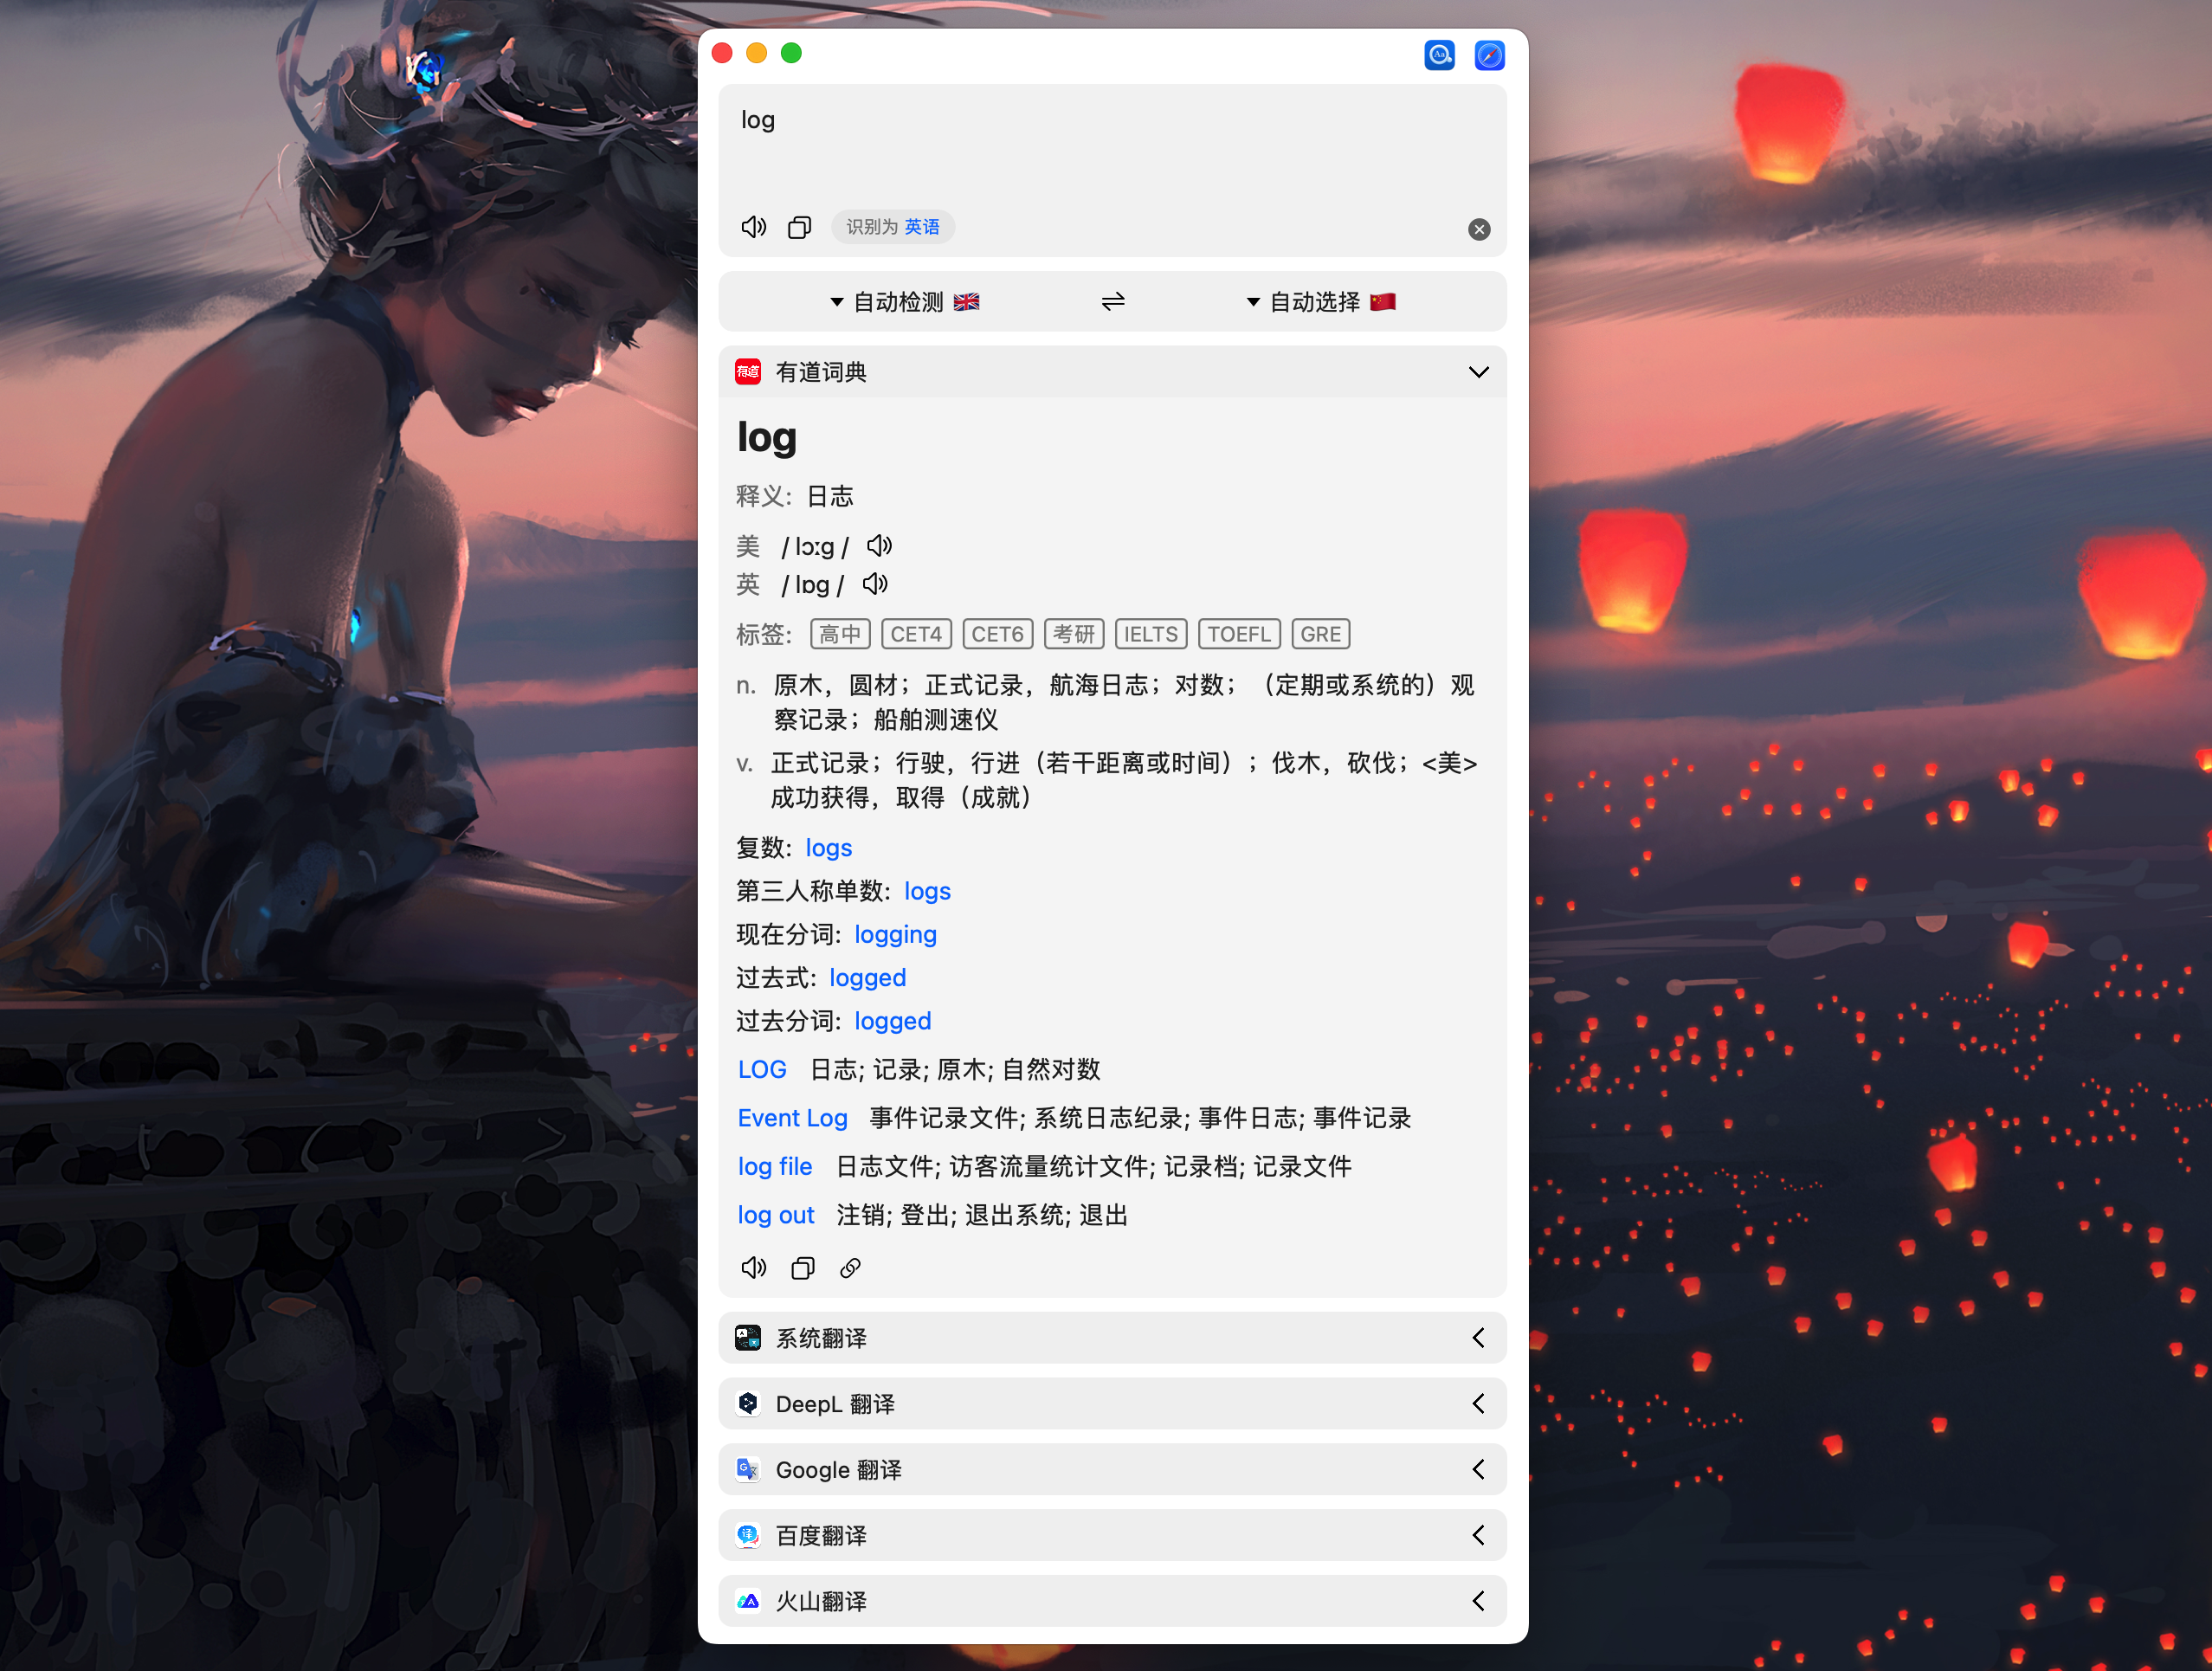
Task: Expand the DeepL 翻译 section
Action: (x=1478, y=1403)
